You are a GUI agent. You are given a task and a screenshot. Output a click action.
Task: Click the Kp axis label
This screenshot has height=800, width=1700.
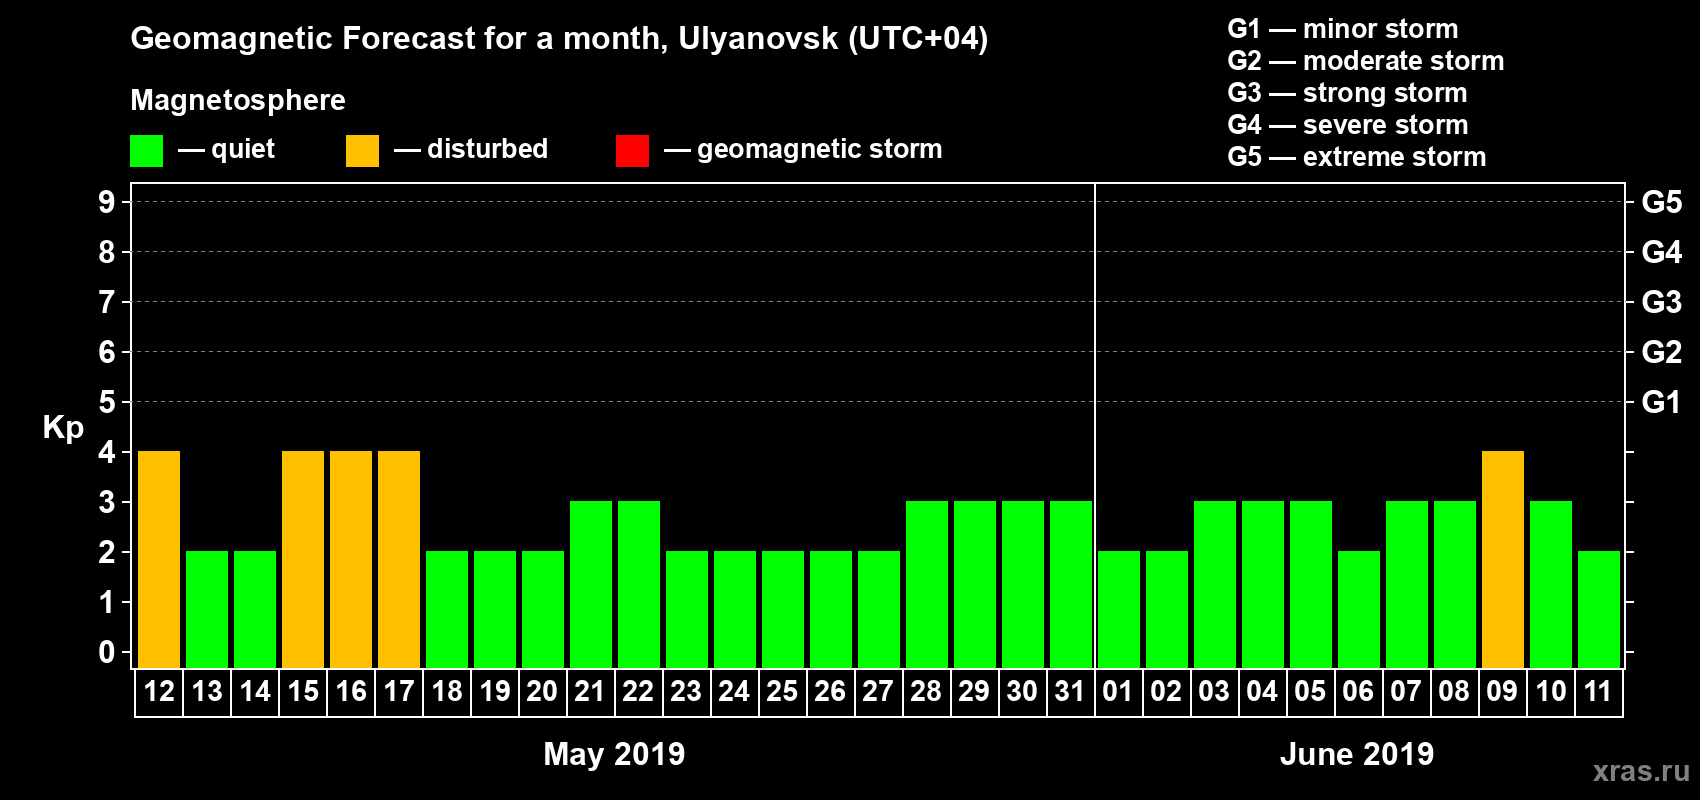click(x=63, y=427)
